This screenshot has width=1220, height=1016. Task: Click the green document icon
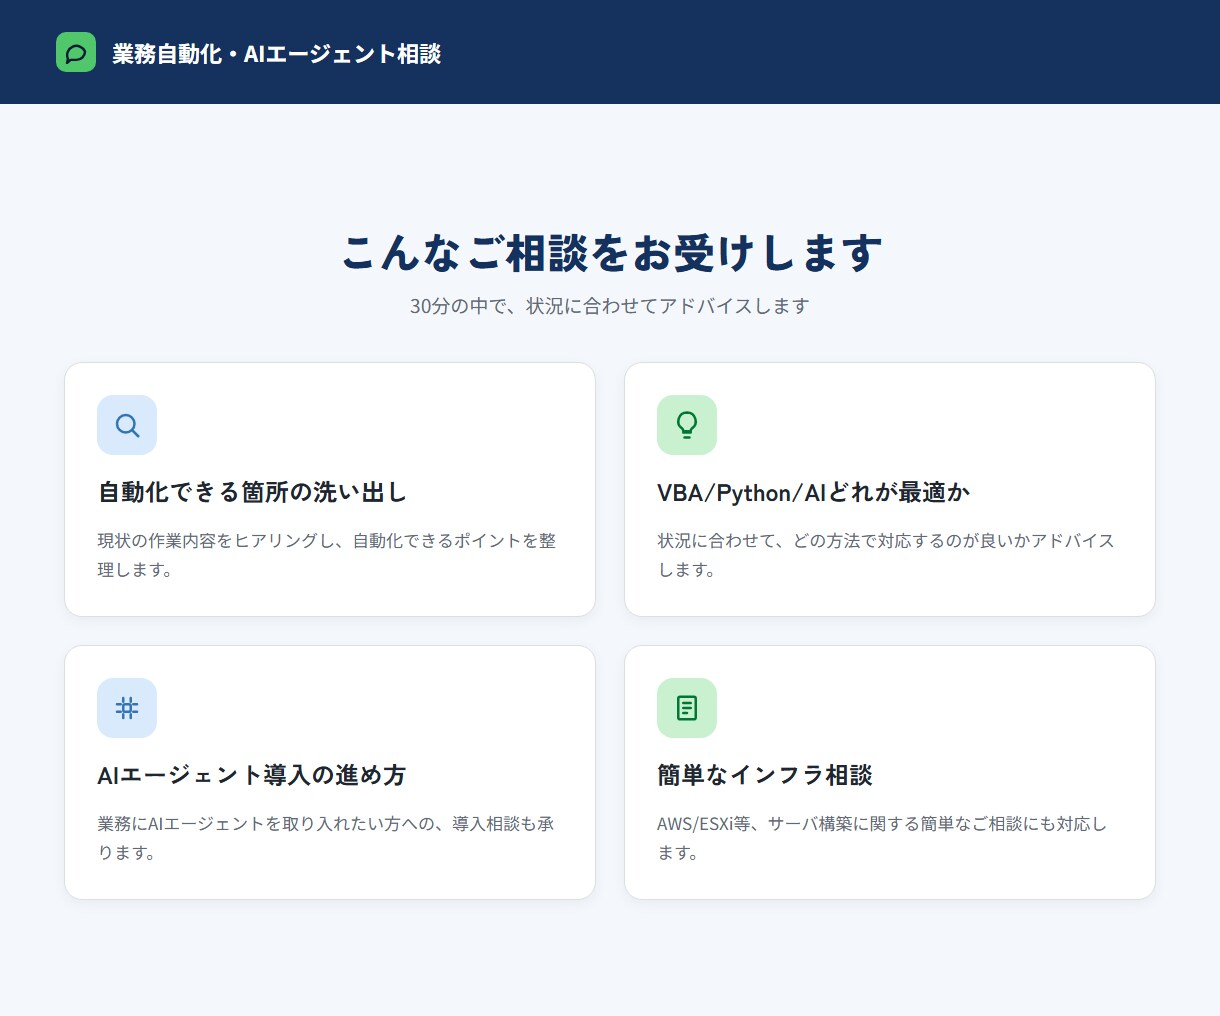tap(687, 708)
